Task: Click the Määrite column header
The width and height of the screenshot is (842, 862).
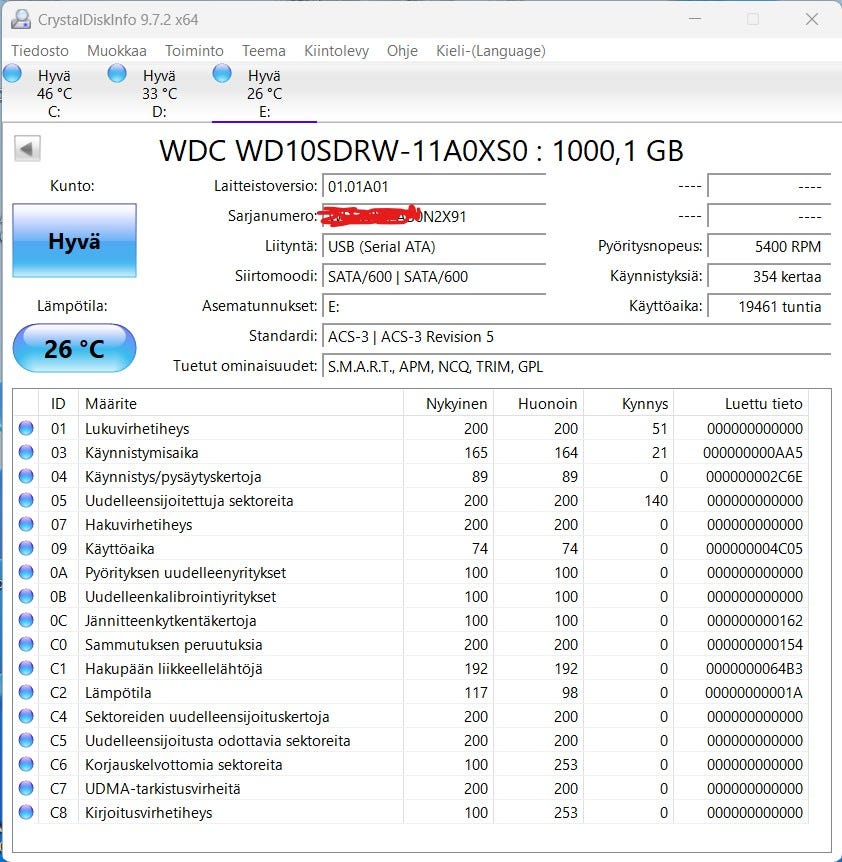Action: [x=241, y=404]
